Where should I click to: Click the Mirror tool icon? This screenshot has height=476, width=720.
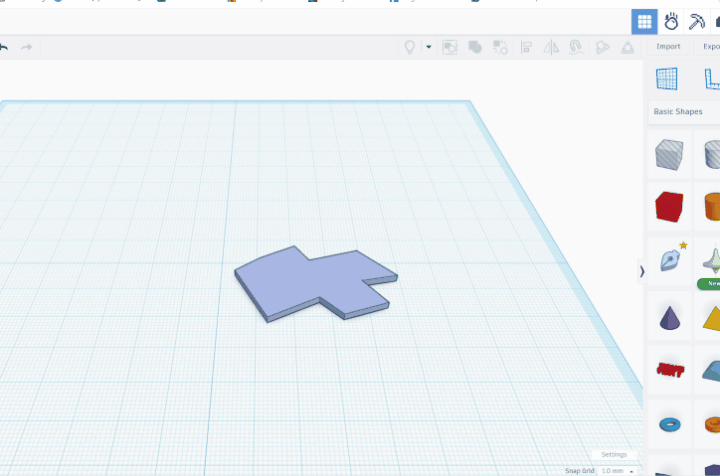(551, 47)
